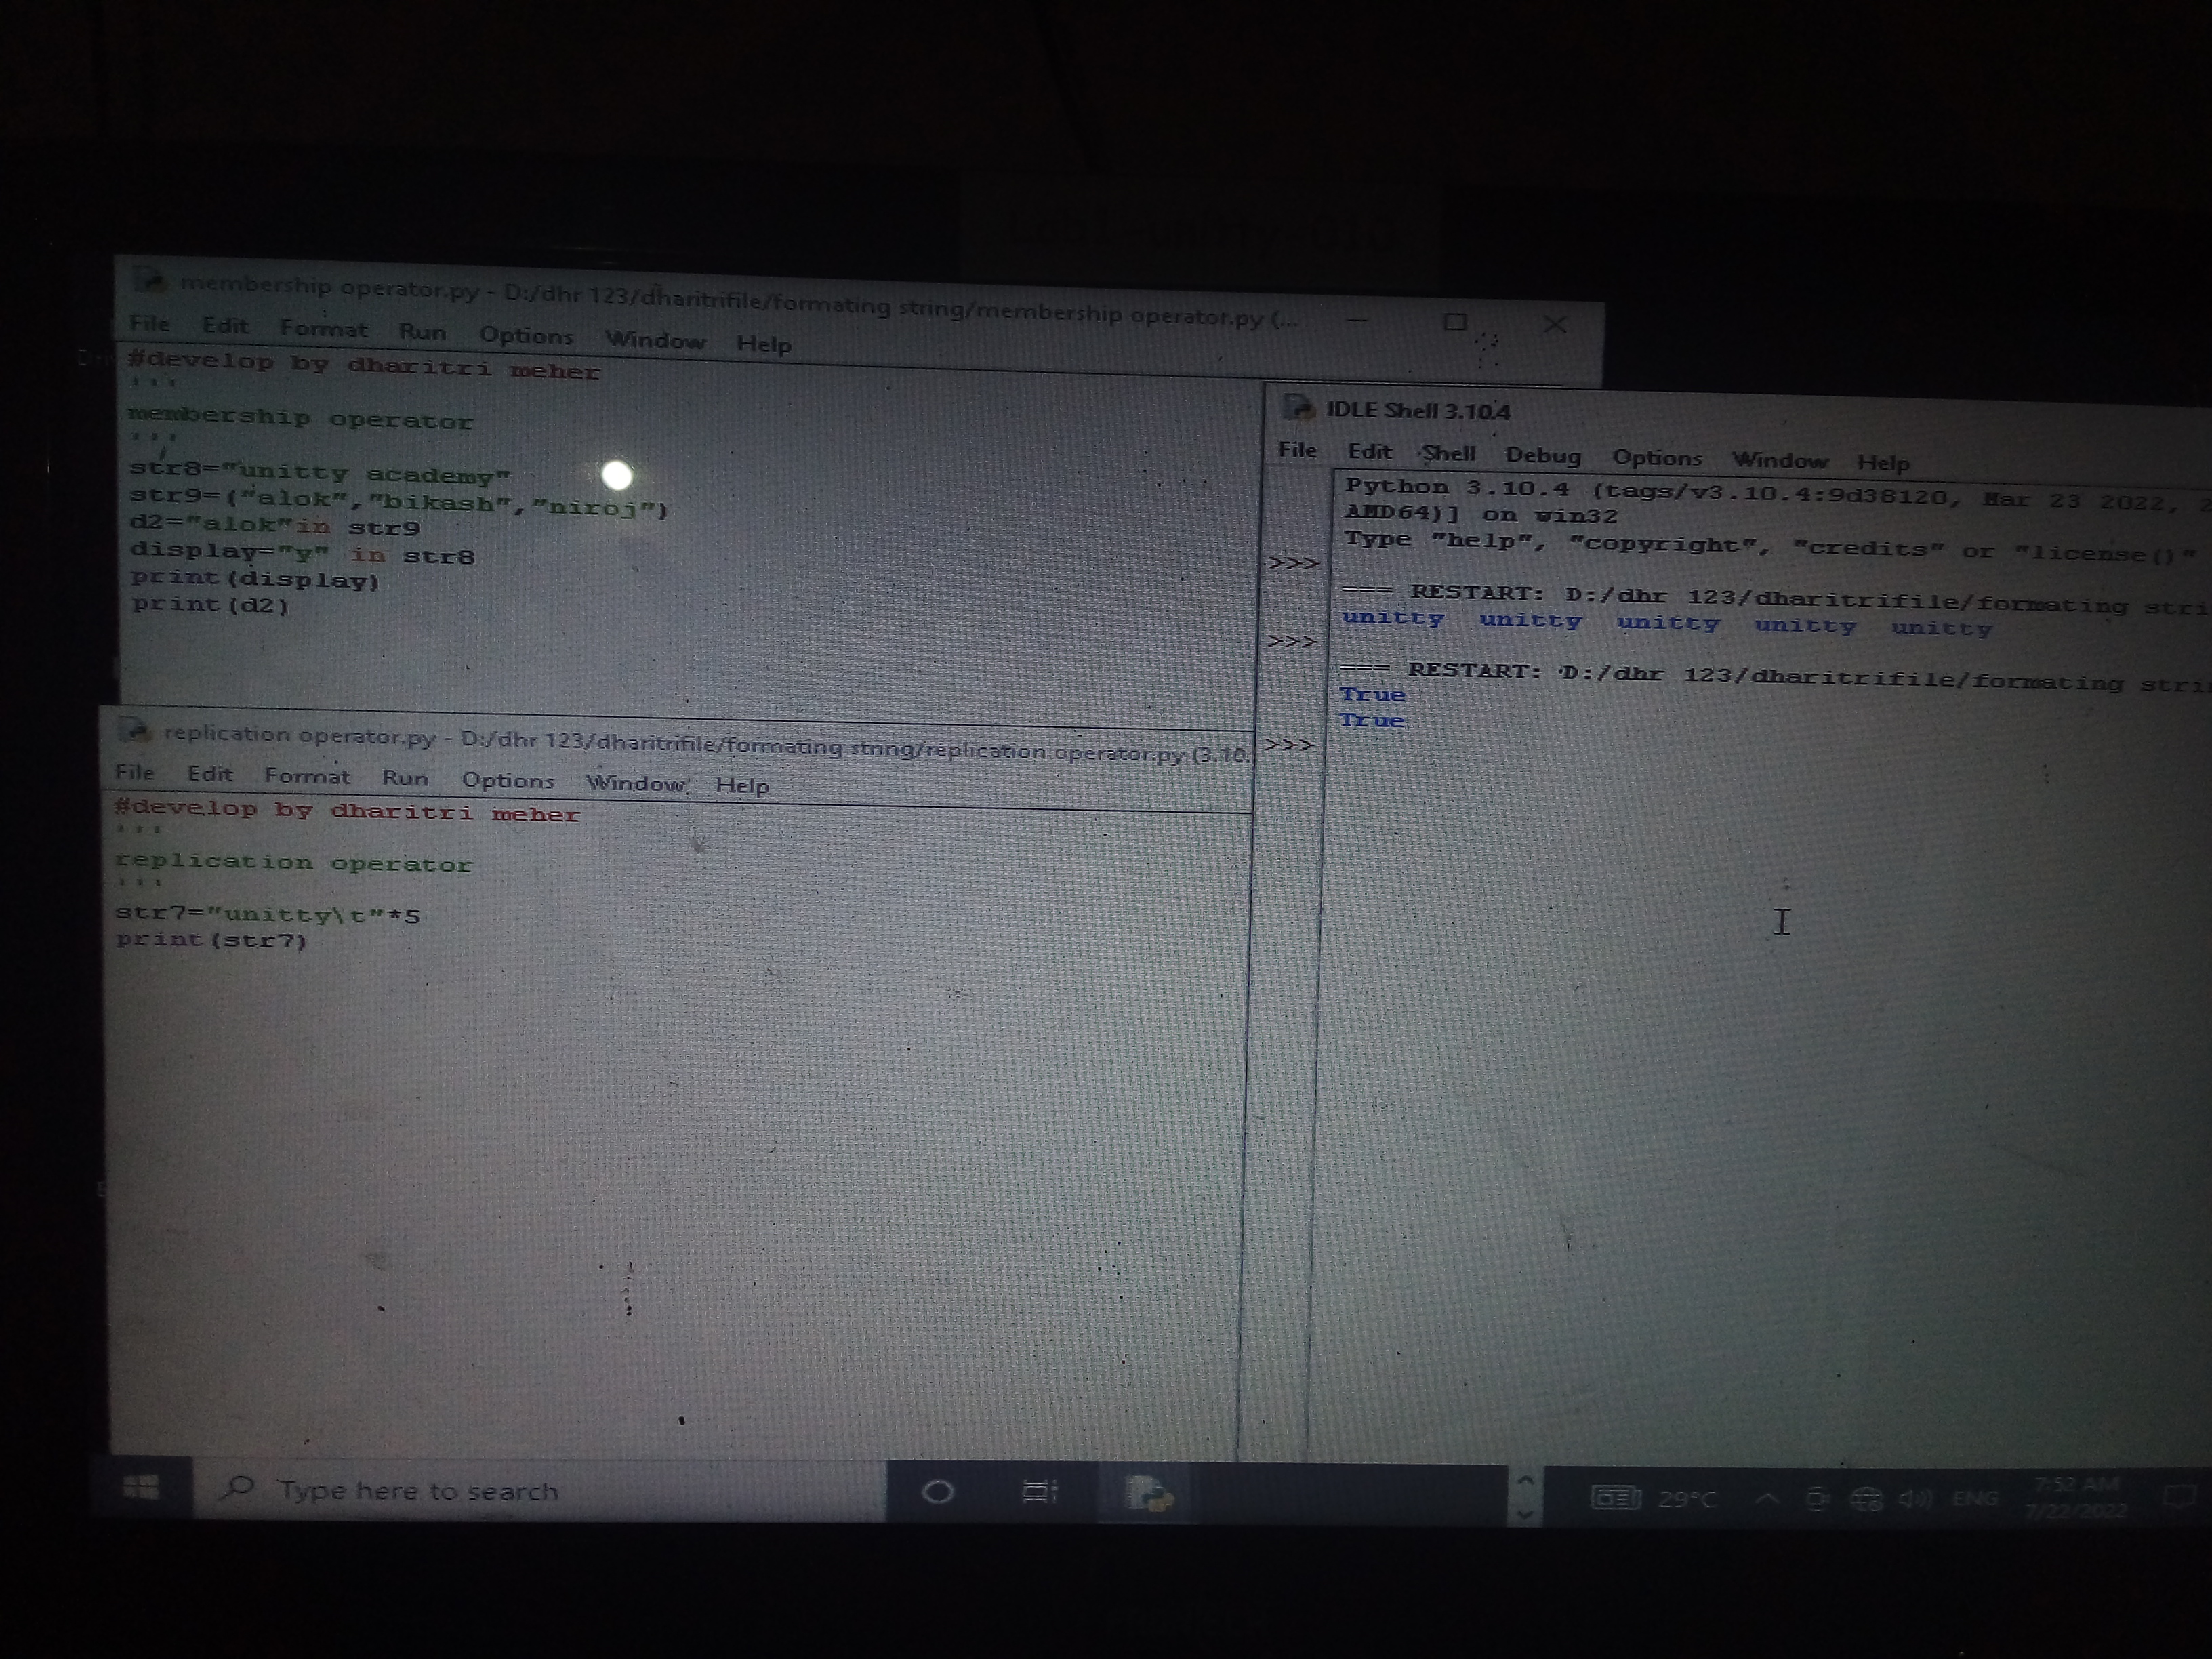
Task: Open Run menu in replication operator window
Action: (x=405, y=778)
